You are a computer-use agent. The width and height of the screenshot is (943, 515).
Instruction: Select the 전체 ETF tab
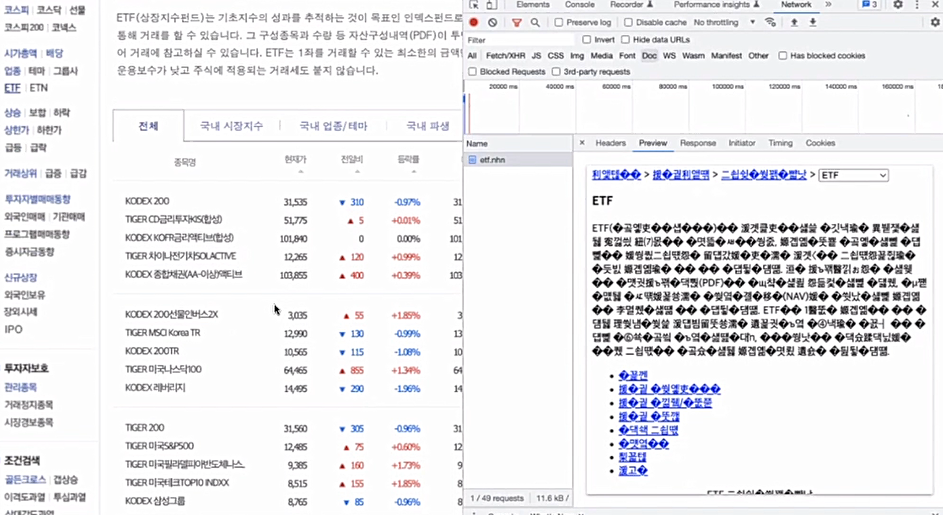pos(148,126)
